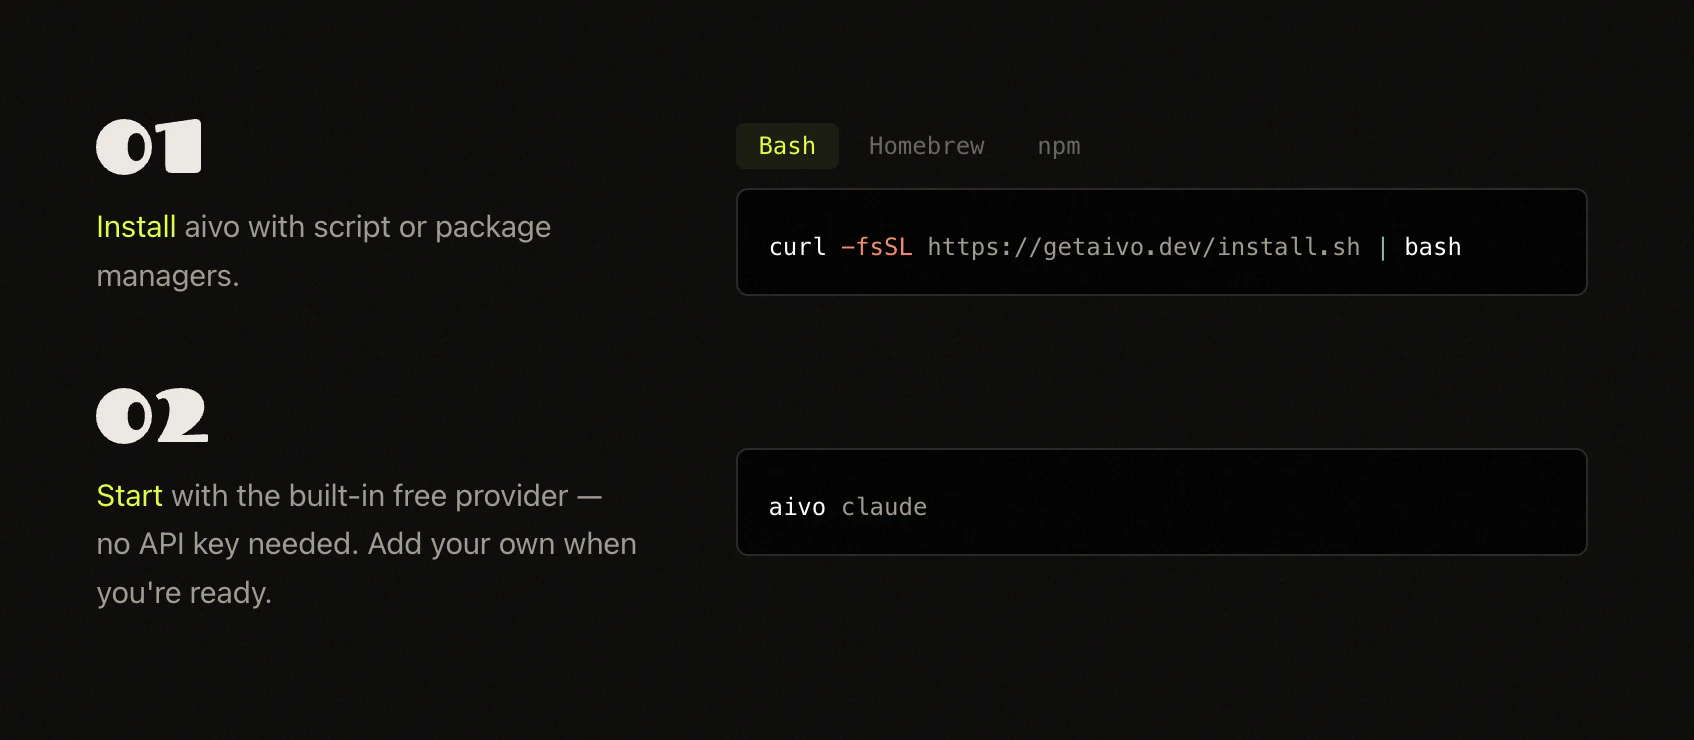Click the bash keyword after the pipe
Viewport: 1694px width, 740px height.
(1433, 247)
